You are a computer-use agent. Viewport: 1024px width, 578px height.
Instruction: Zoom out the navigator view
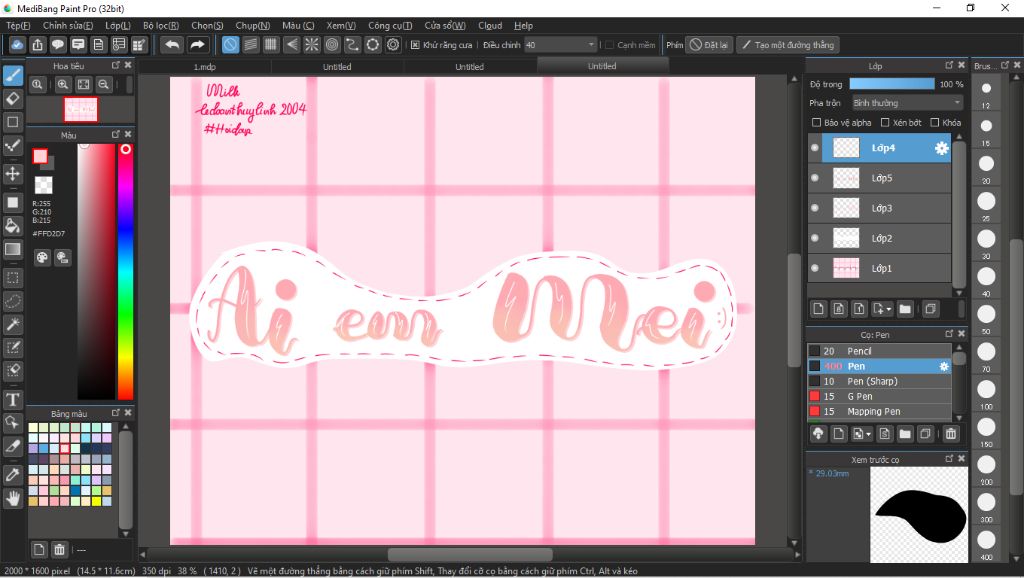pos(103,84)
